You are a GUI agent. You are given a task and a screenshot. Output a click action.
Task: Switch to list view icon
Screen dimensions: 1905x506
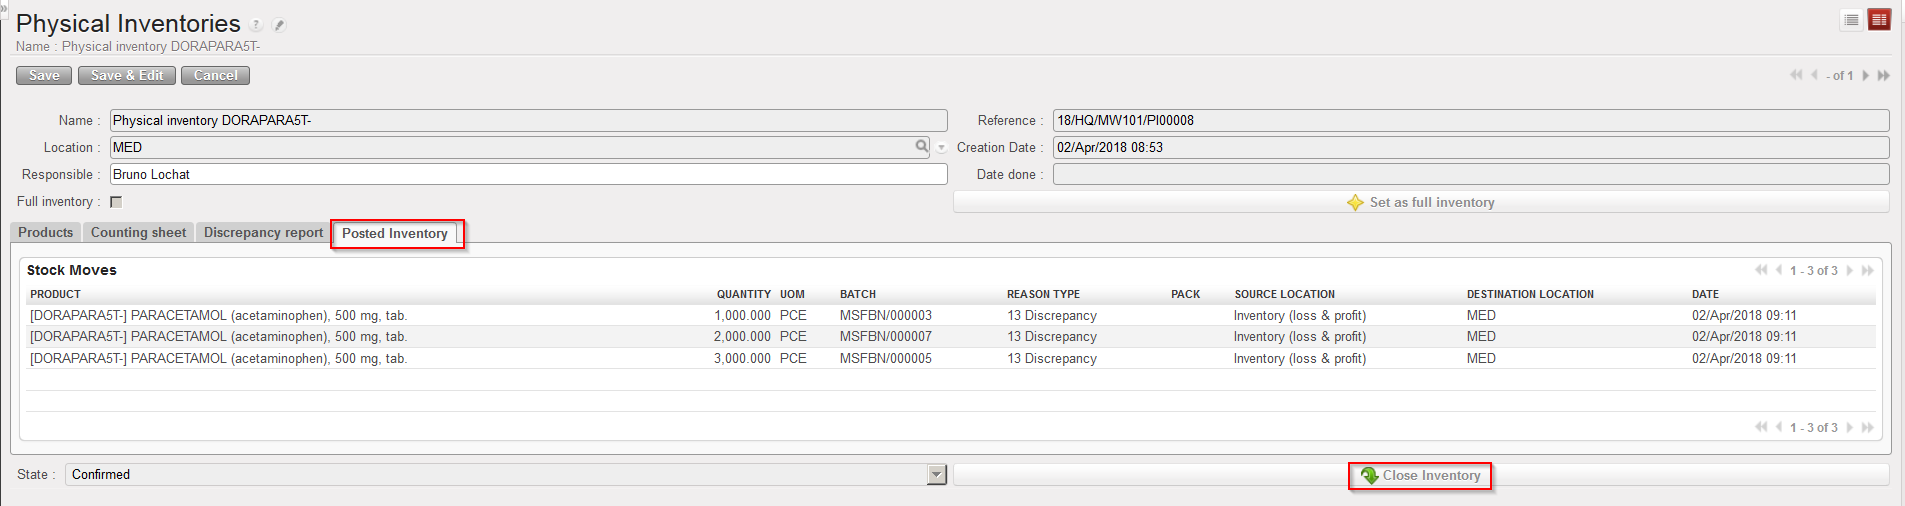pyautogui.click(x=1851, y=20)
